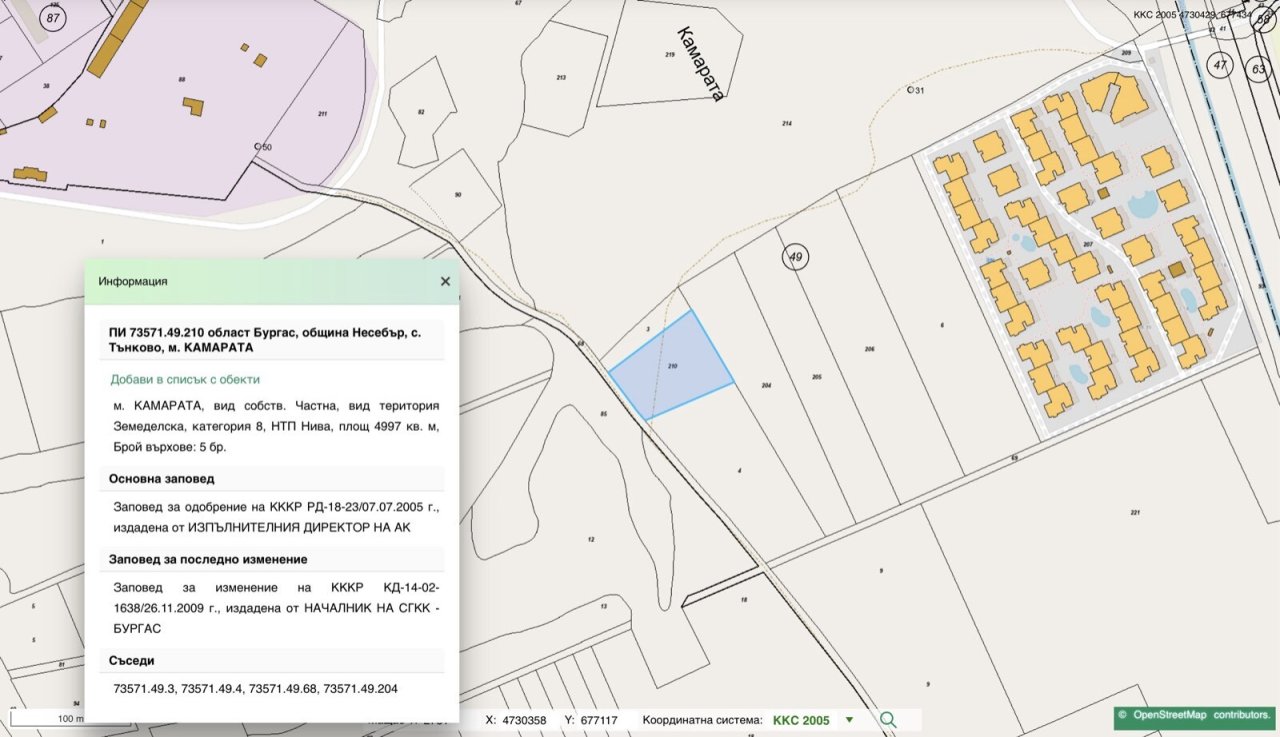Click the search magnifier icon

[887, 720]
